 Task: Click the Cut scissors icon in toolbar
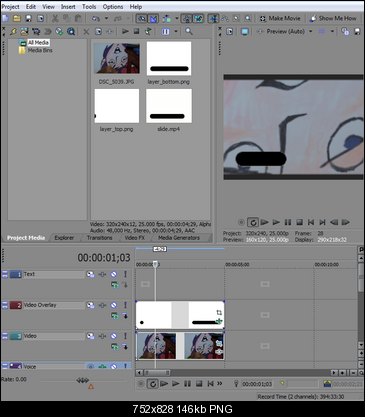pyautogui.click(x=55, y=19)
